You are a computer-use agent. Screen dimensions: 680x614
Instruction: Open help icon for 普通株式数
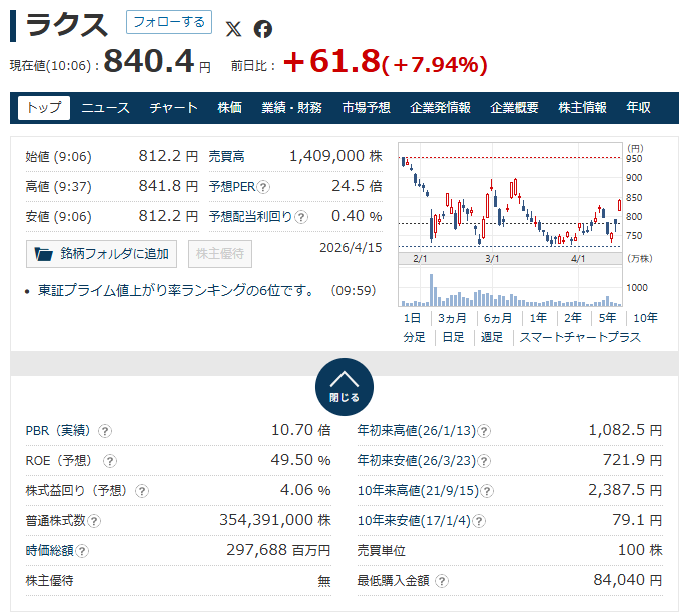pyautogui.click(x=94, y=521)
